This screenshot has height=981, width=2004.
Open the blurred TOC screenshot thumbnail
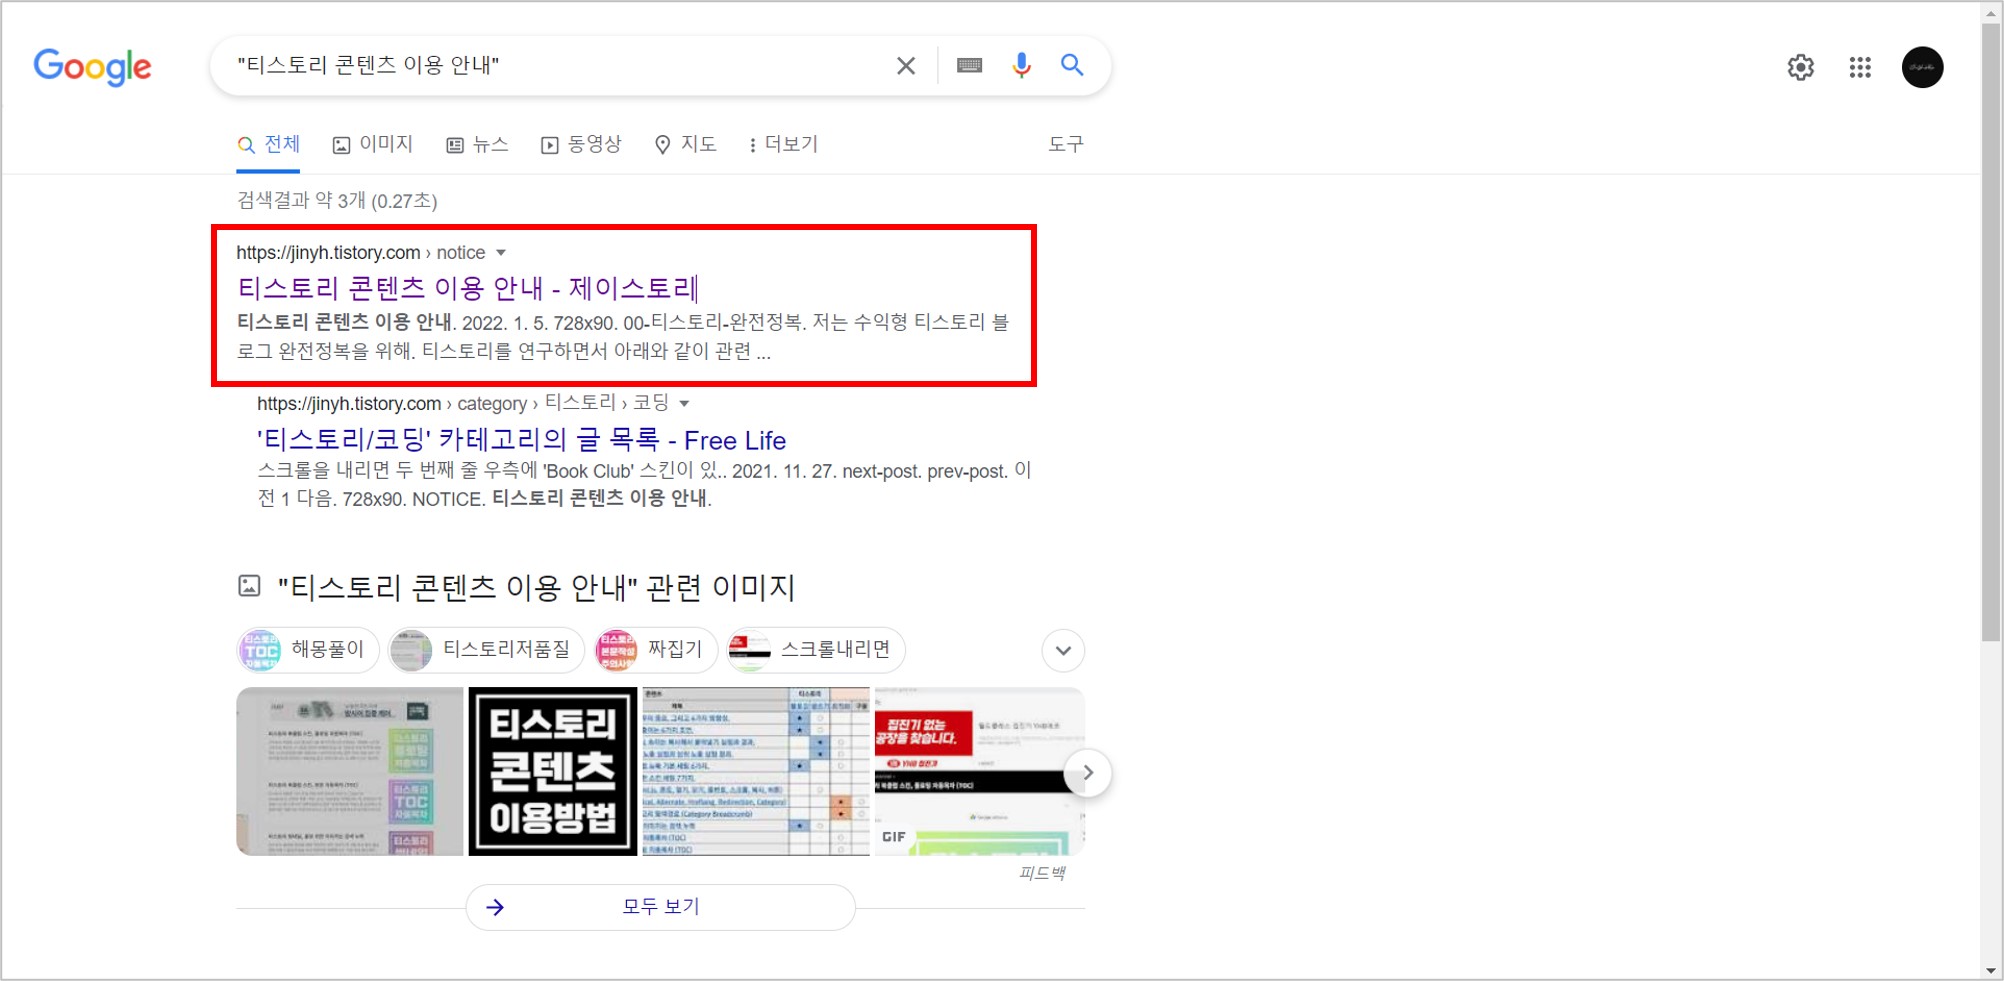coord(350,771)
